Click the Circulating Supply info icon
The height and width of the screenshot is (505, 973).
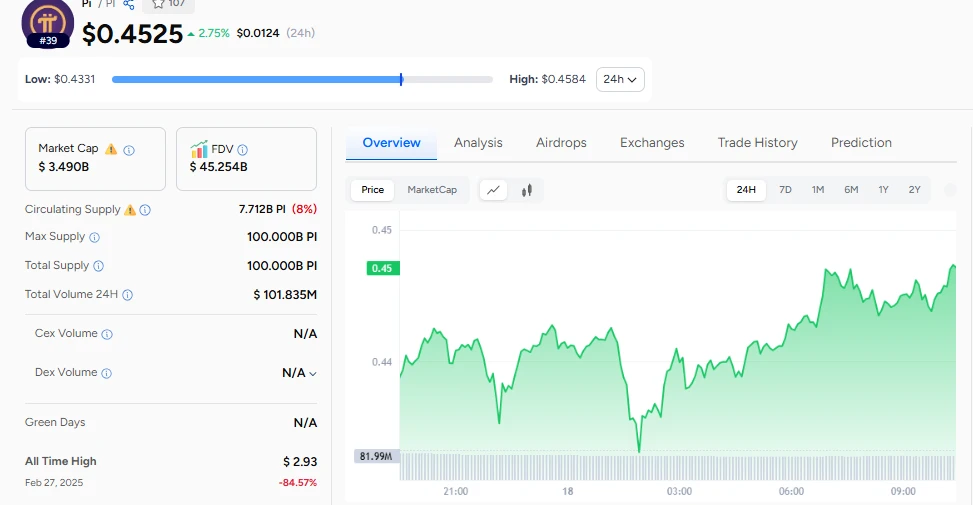click(145, 210)
